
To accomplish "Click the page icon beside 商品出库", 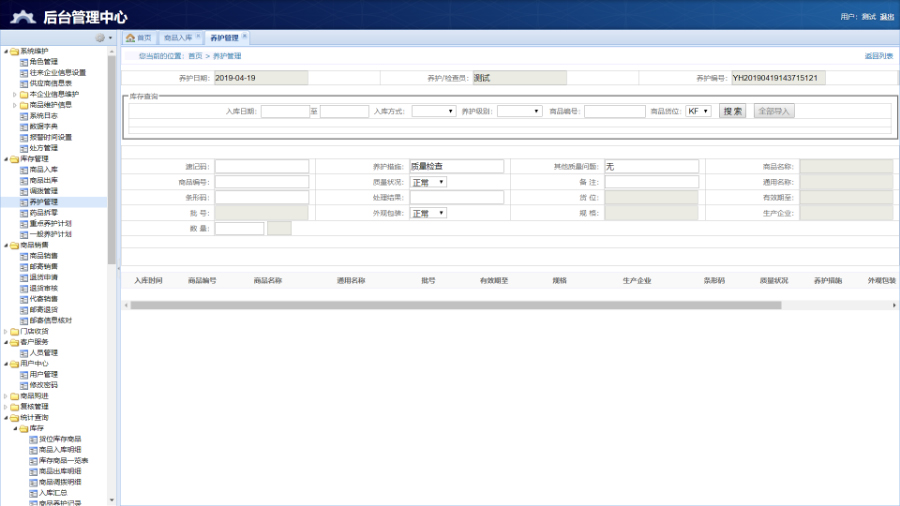I will coord(24,181).
